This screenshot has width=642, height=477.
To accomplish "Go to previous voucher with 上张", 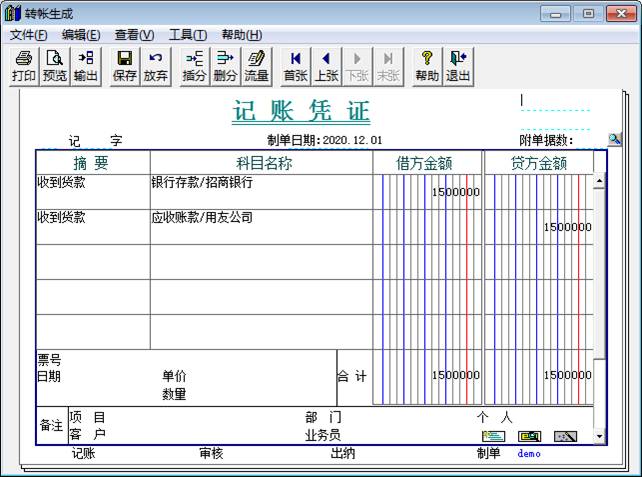I will (326, 66).
